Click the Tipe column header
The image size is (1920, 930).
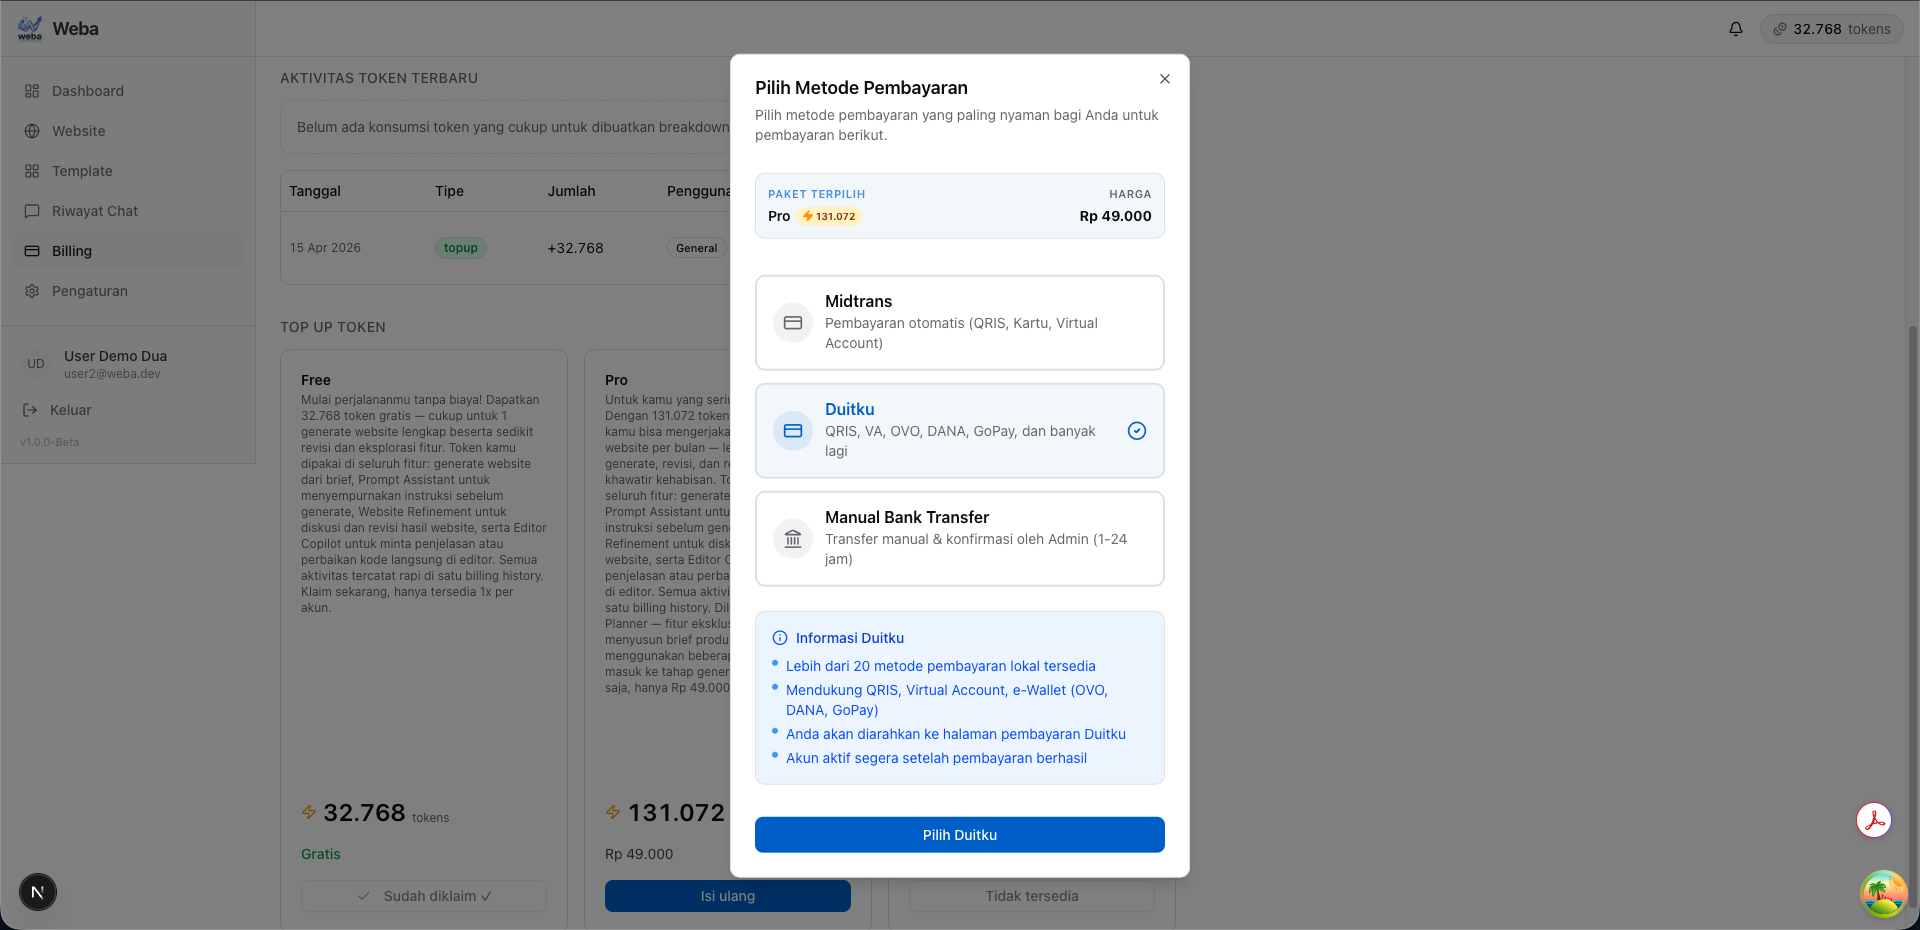[x=450, y=191]
